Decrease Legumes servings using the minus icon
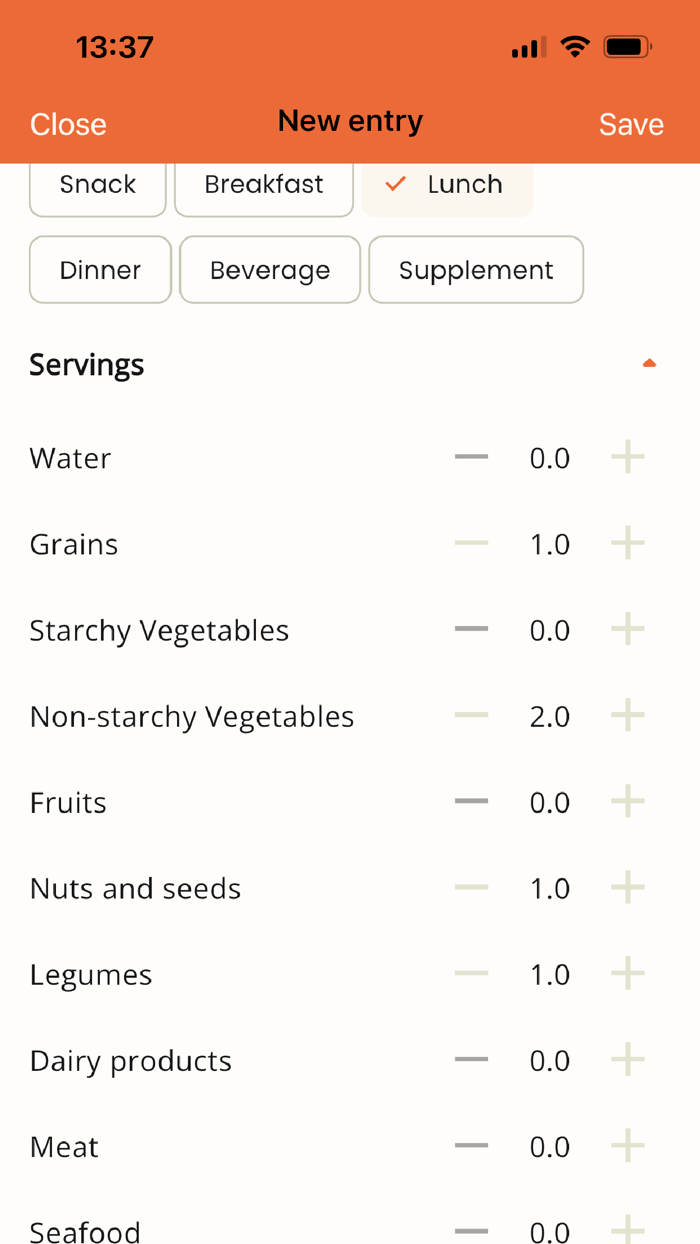Viewport: 700px width, 1244px height. click(470, 973)
